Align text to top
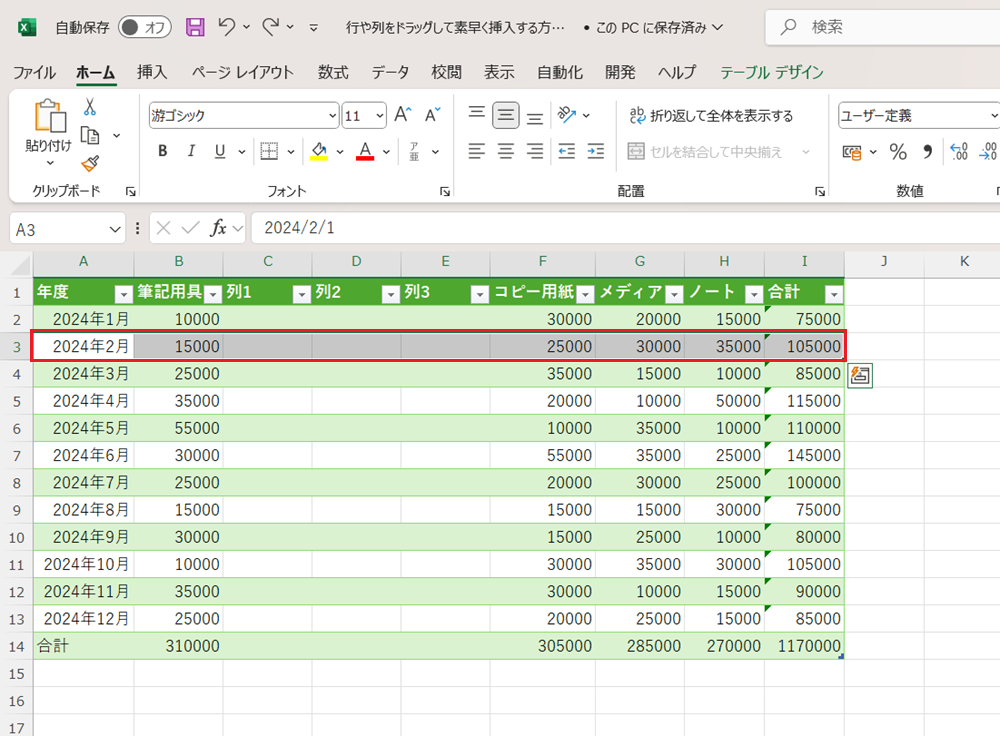 tap(476, 115)
